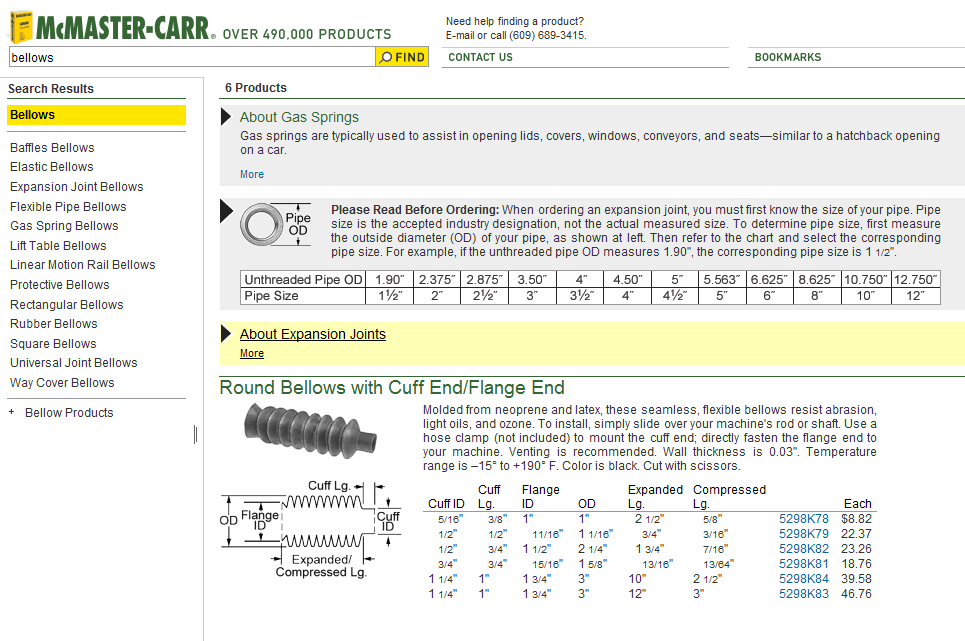Open the bellows dimension diagram
Screen dimensions: 965x641
pos(311,529)
